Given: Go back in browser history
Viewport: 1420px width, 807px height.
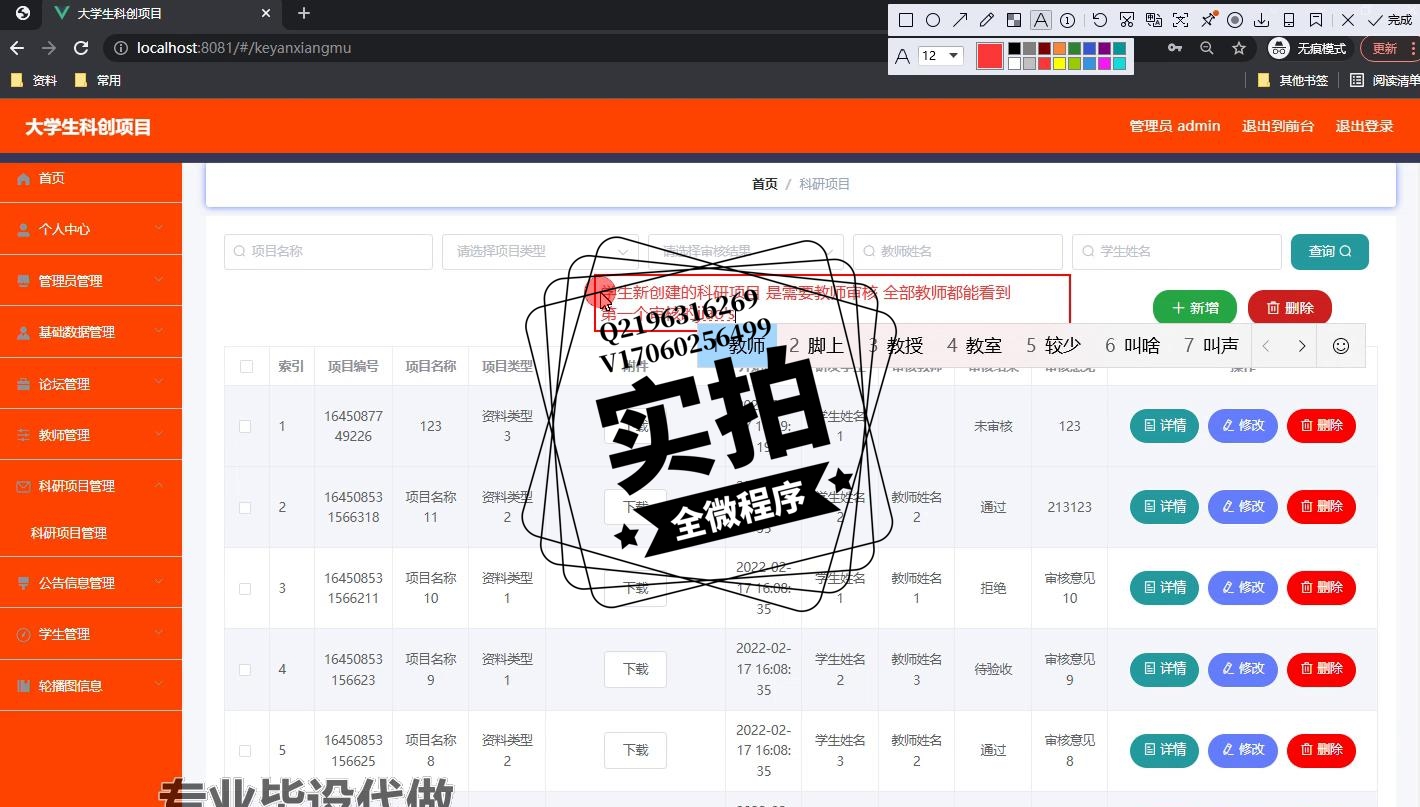Looking at the screenshot, I should pyautogui.click(x=17, y=48).
